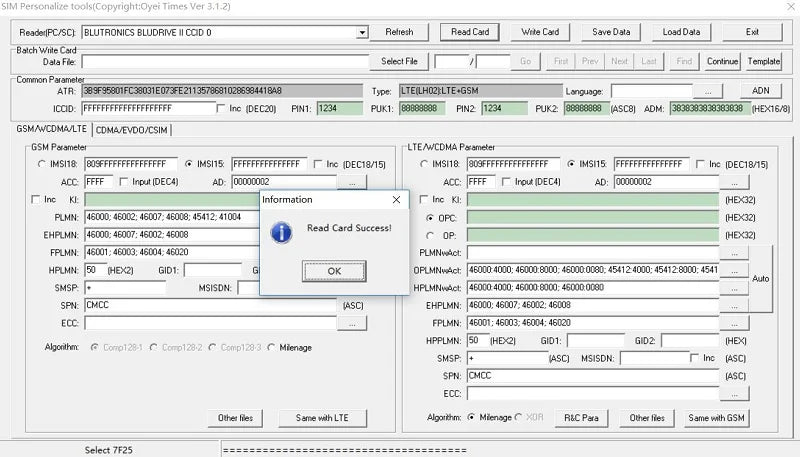Confirm the Read Card Success dialog with OK
This screenshot has height=457, width=800.
pyautogui.click(x=334, y=271)
